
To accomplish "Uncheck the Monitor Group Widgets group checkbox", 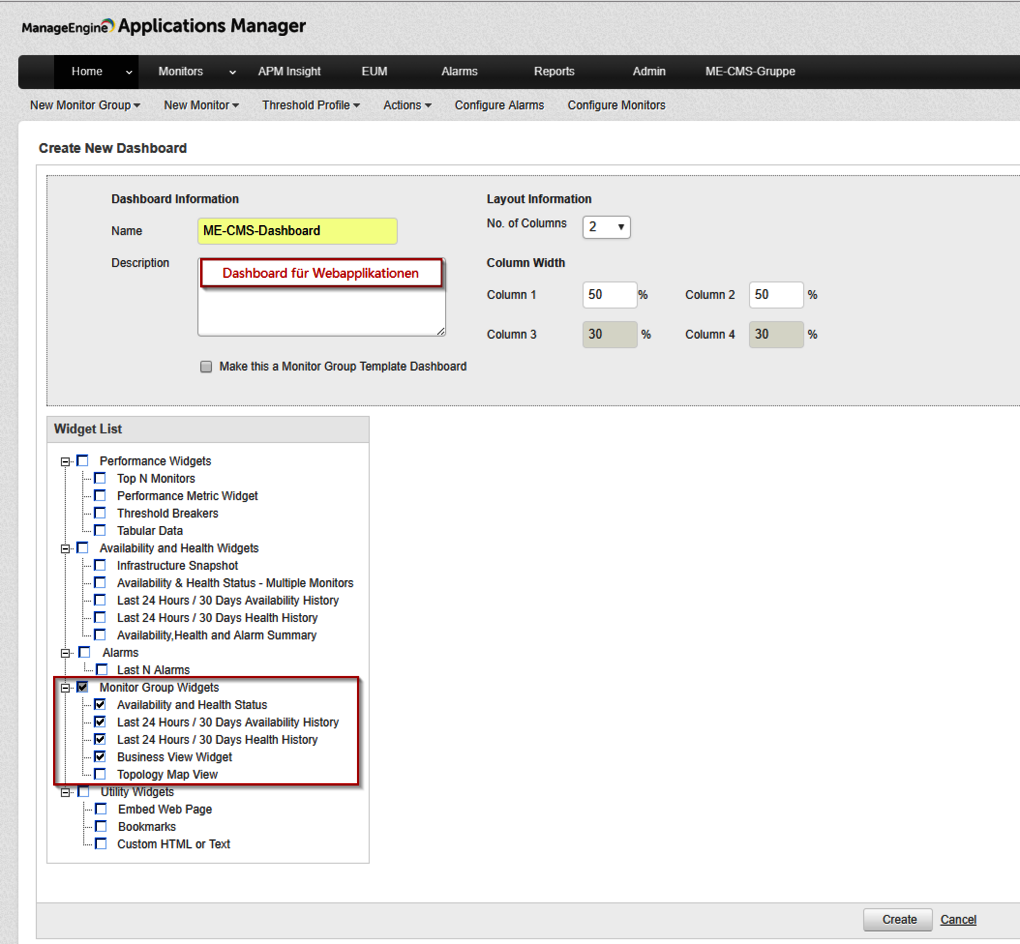I will 82,687.
